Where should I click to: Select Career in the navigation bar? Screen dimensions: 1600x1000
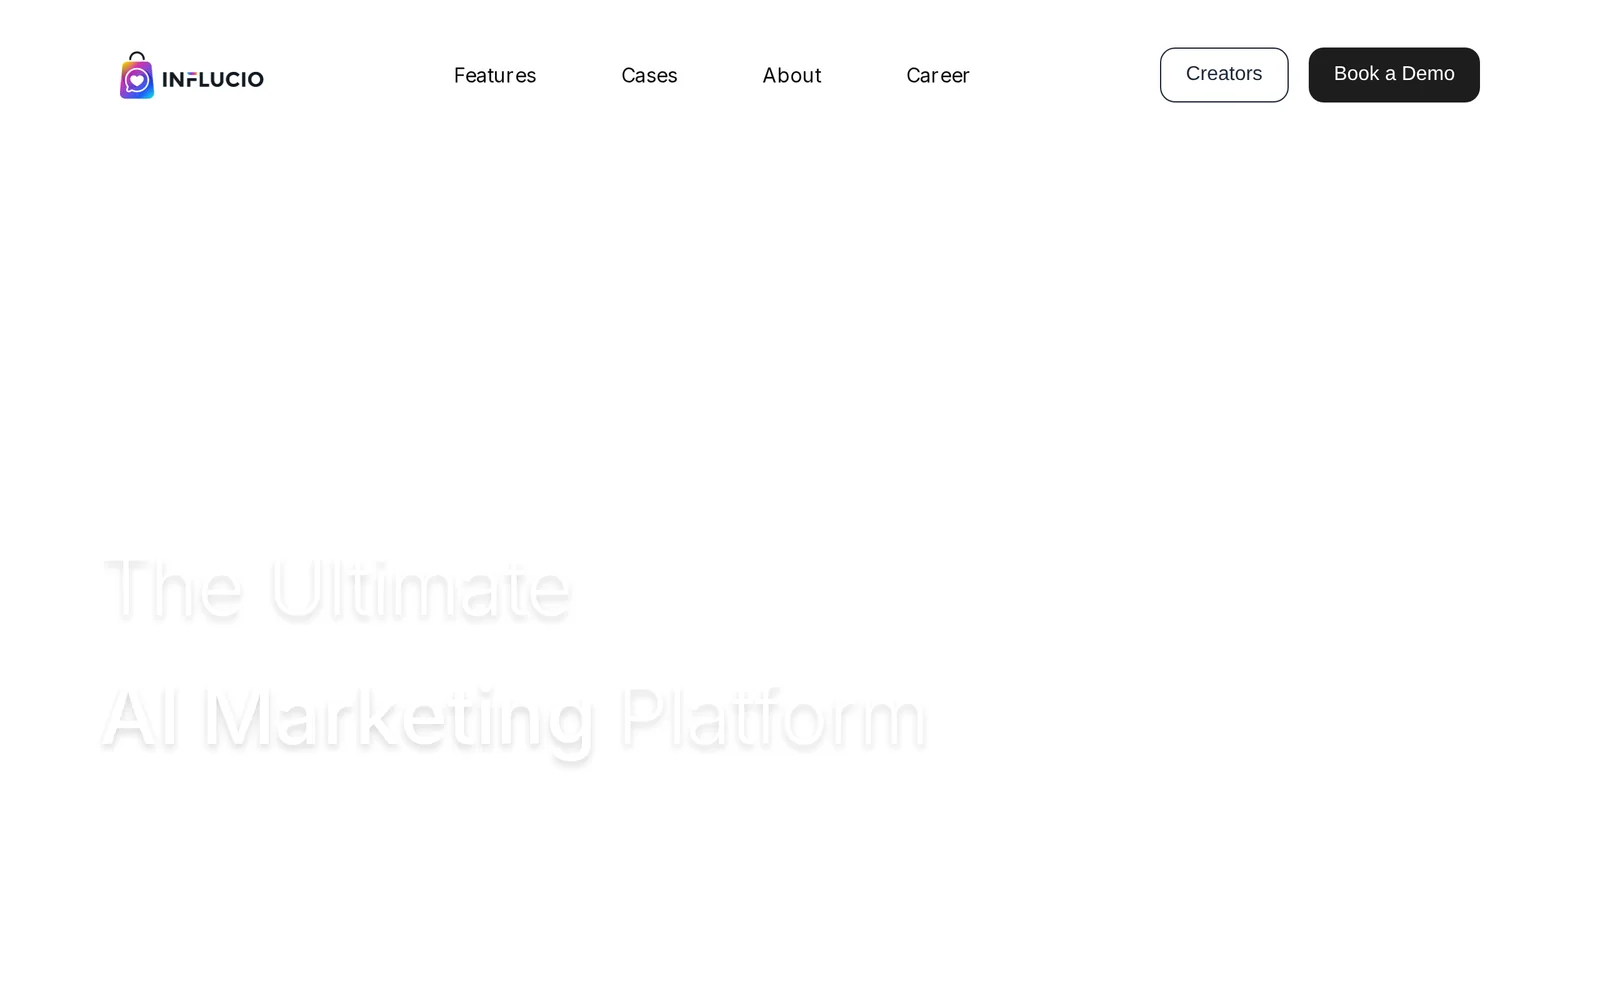click(x=937, y=75)
